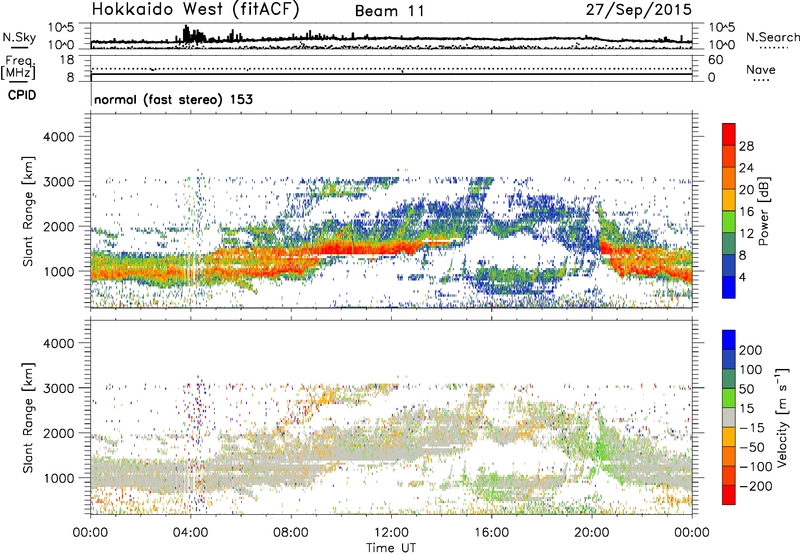Viewport: 800px width, 554px height.
Task: Click the '60' Nave axis tick
Action: (x=715, y=60)
